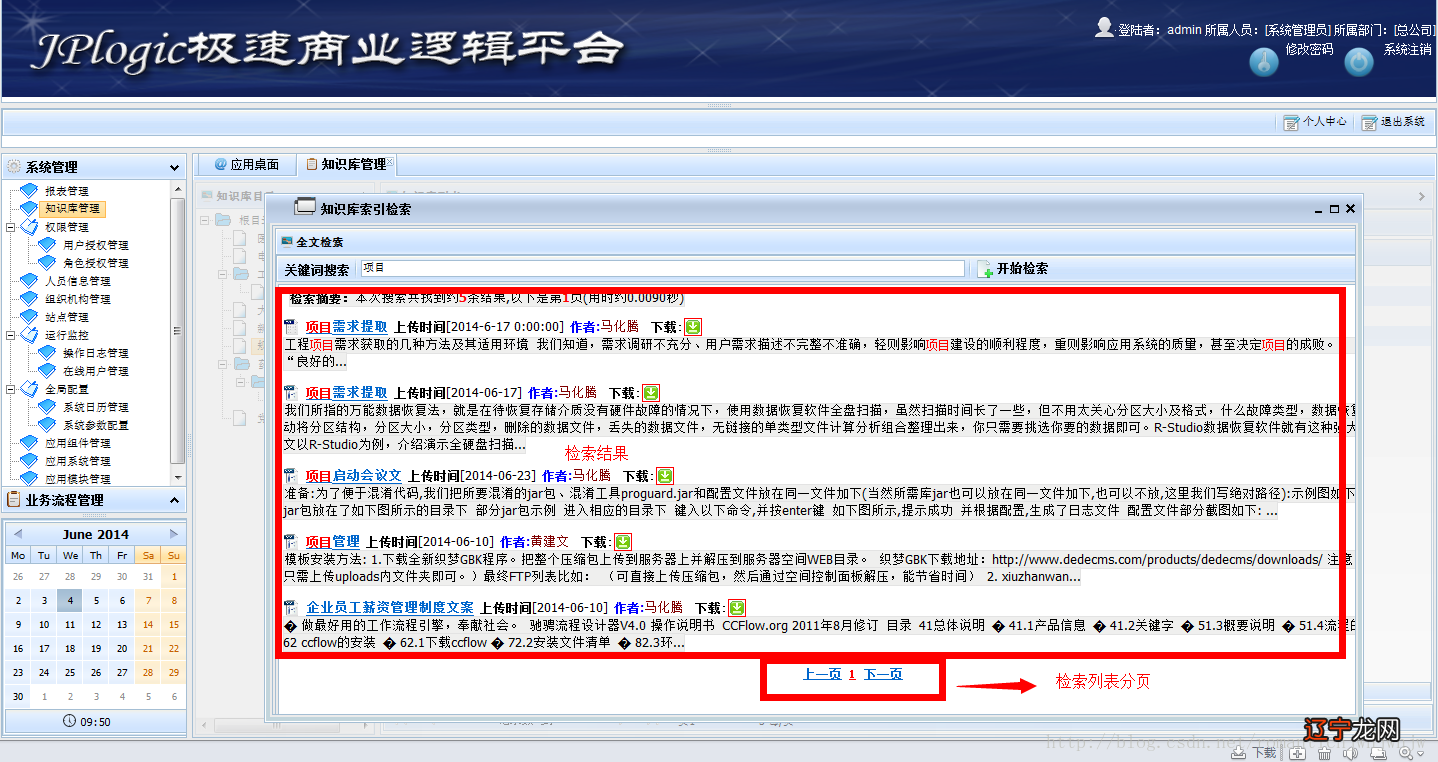Click the 系统参数配置 diamond icon
The height and width of the screenshot is (762, 1438).
[47, 425]
